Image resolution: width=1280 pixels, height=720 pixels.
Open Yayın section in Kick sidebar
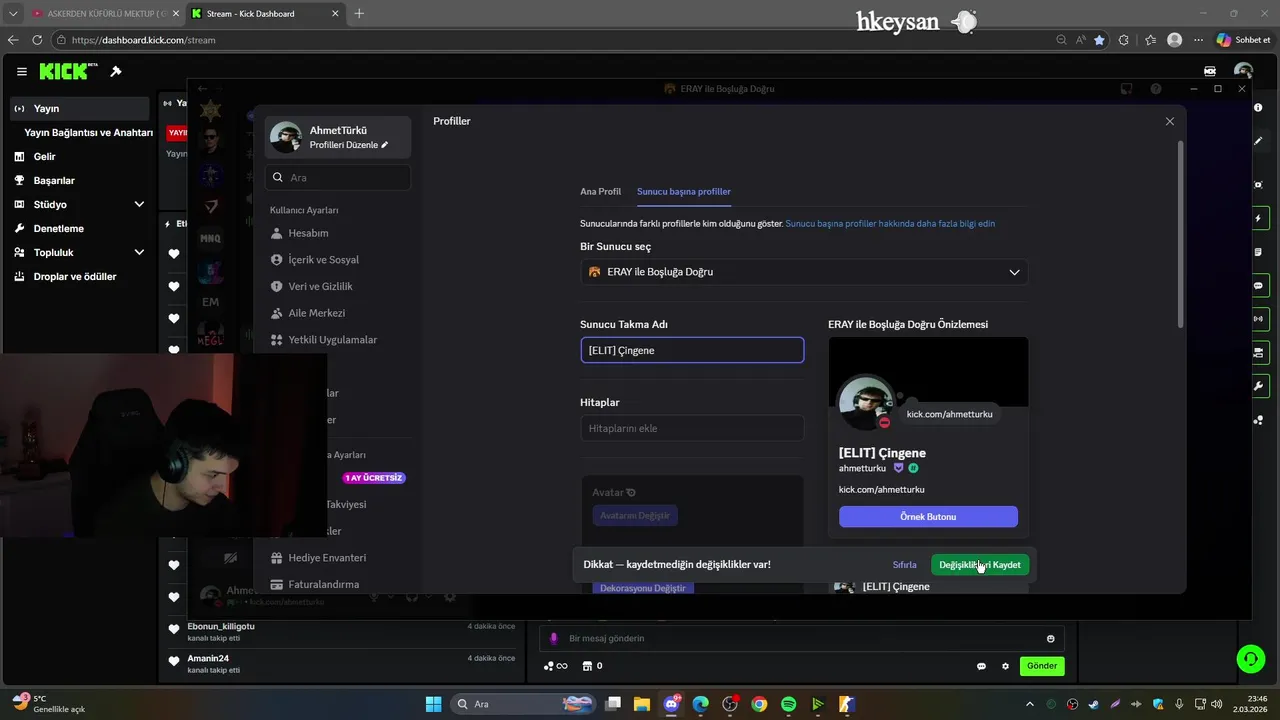[80, 108]
